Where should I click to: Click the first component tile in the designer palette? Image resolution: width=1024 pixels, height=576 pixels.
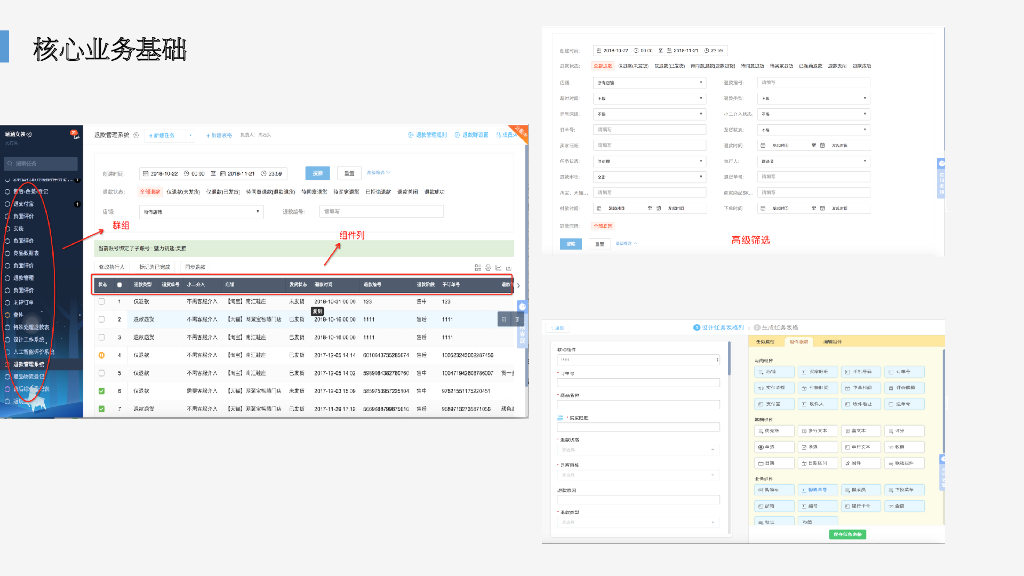[775, 371]
